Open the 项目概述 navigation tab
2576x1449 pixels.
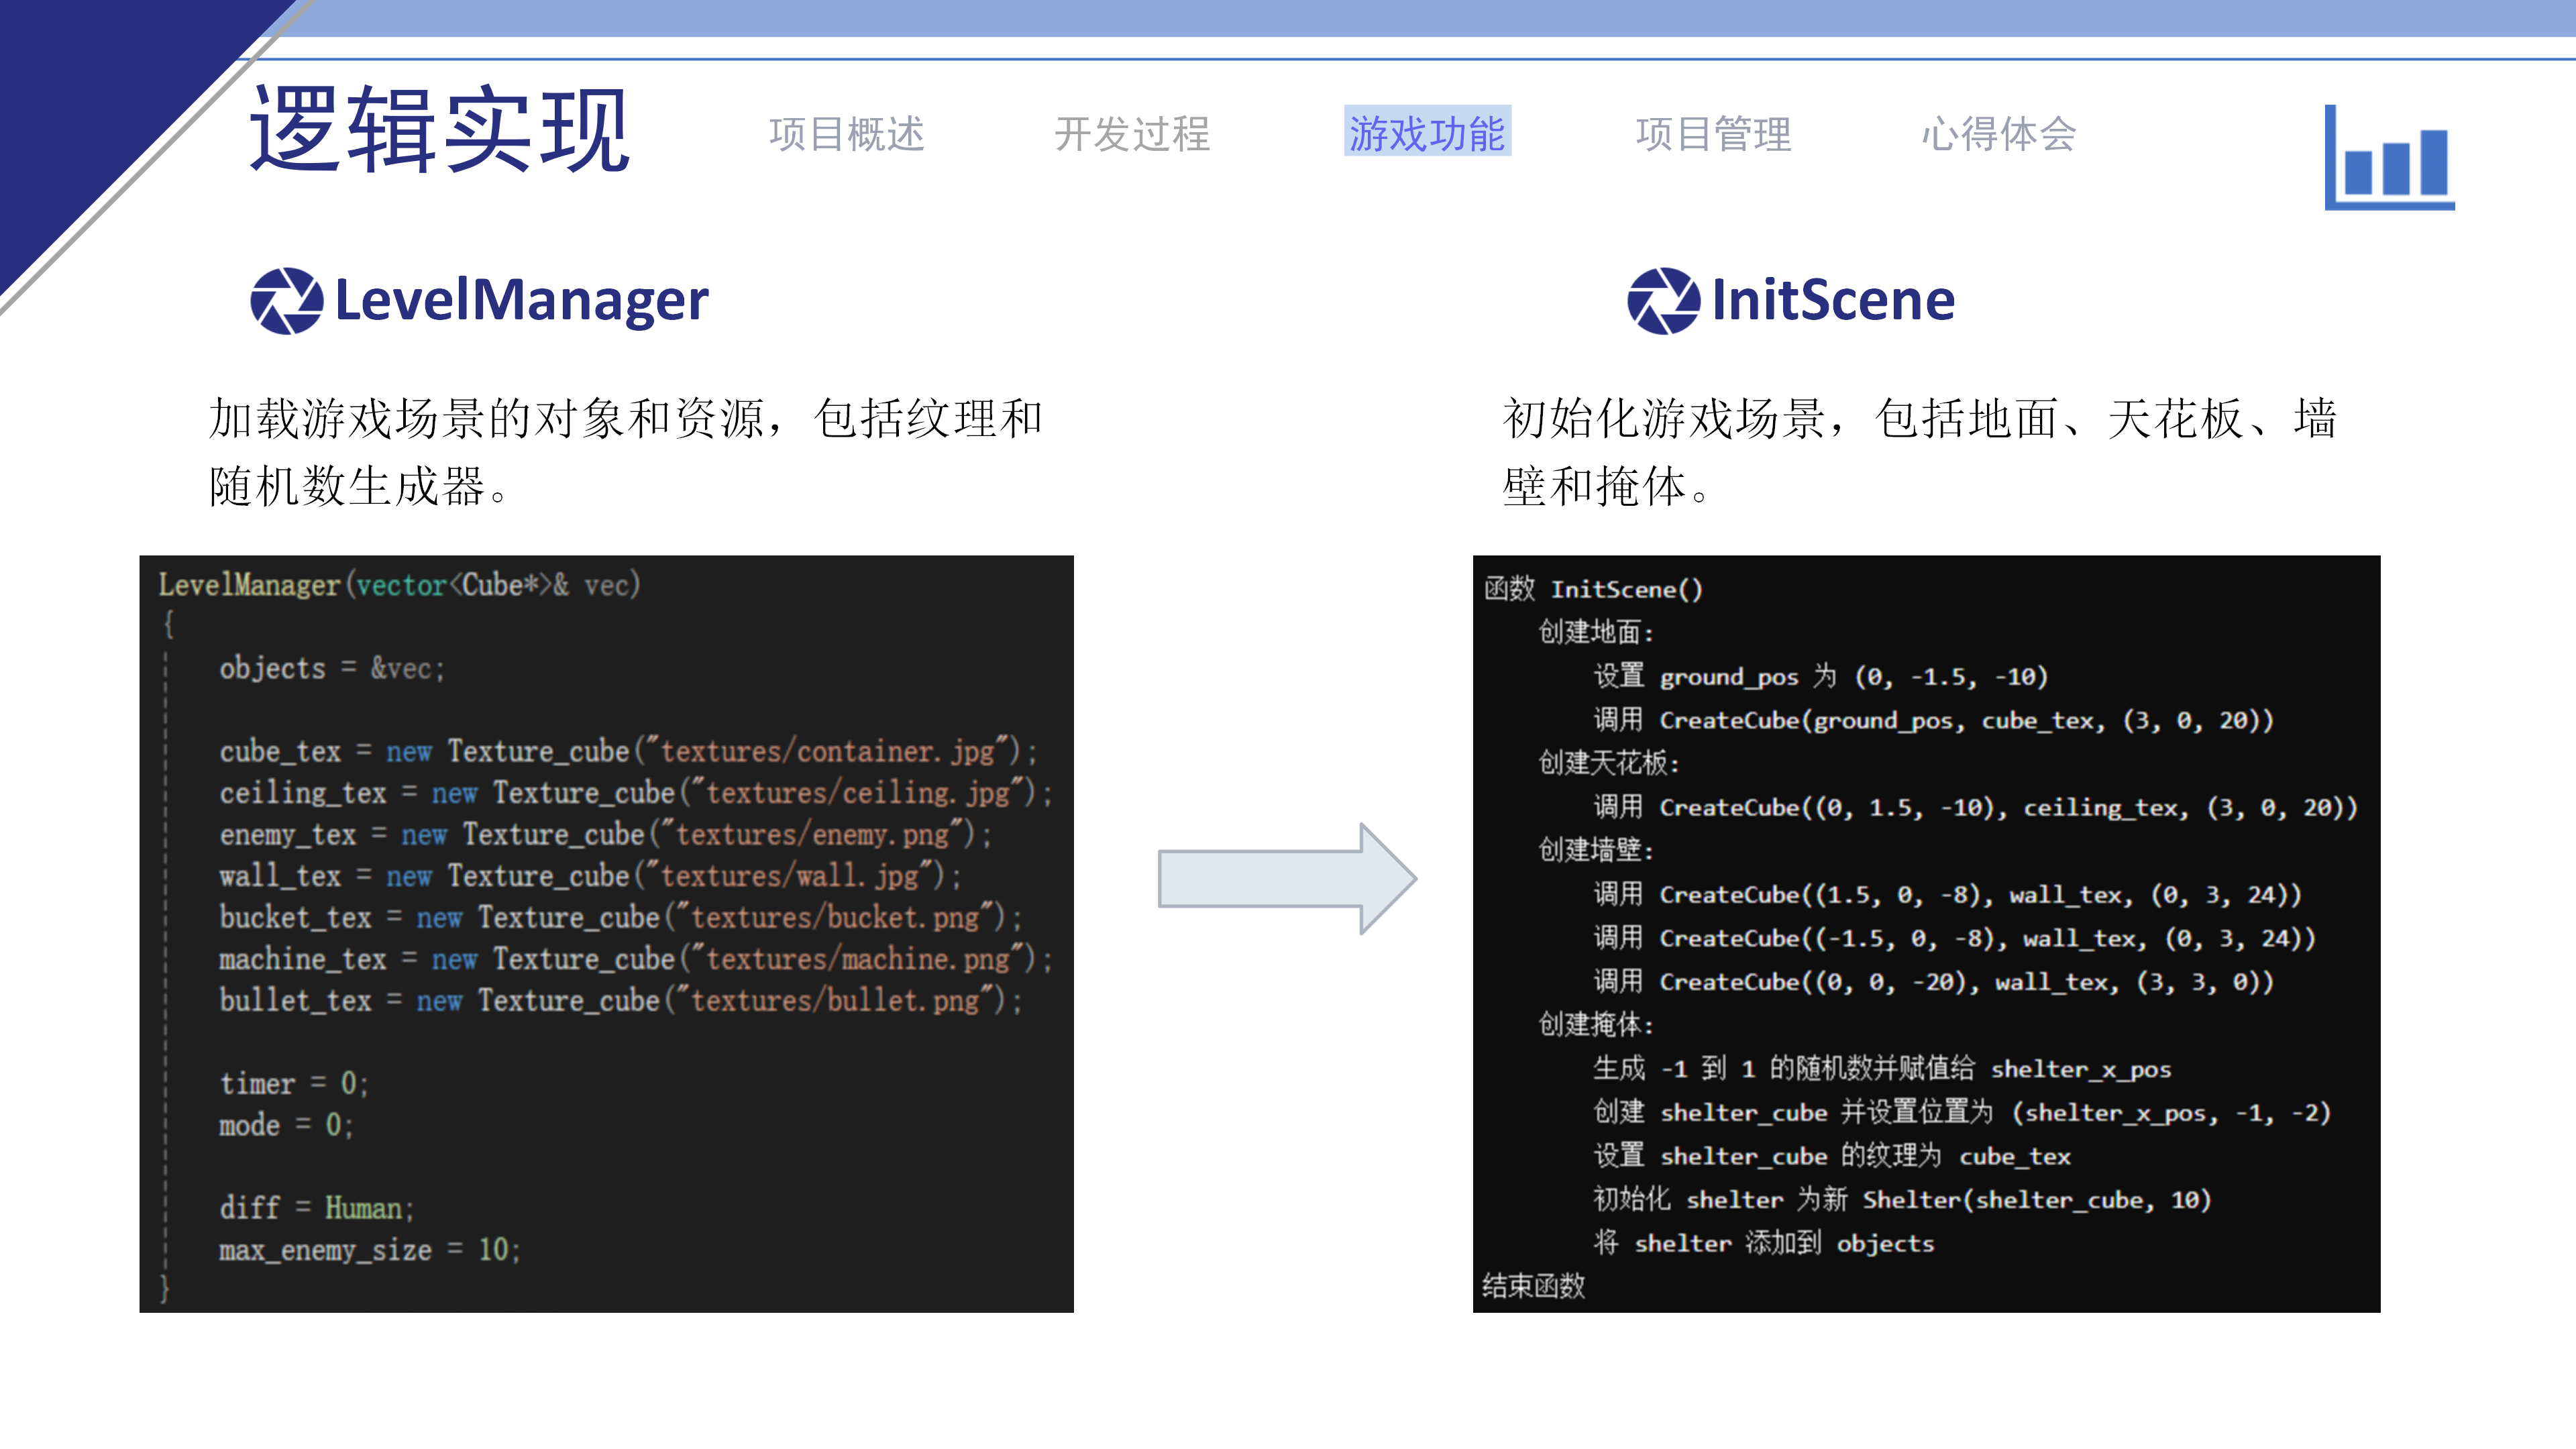(846, 134)
